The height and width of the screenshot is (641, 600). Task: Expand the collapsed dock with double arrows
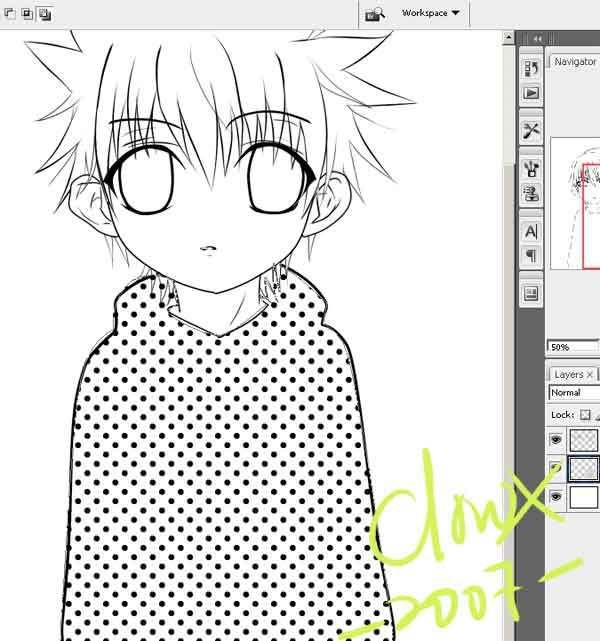point(538,39)
